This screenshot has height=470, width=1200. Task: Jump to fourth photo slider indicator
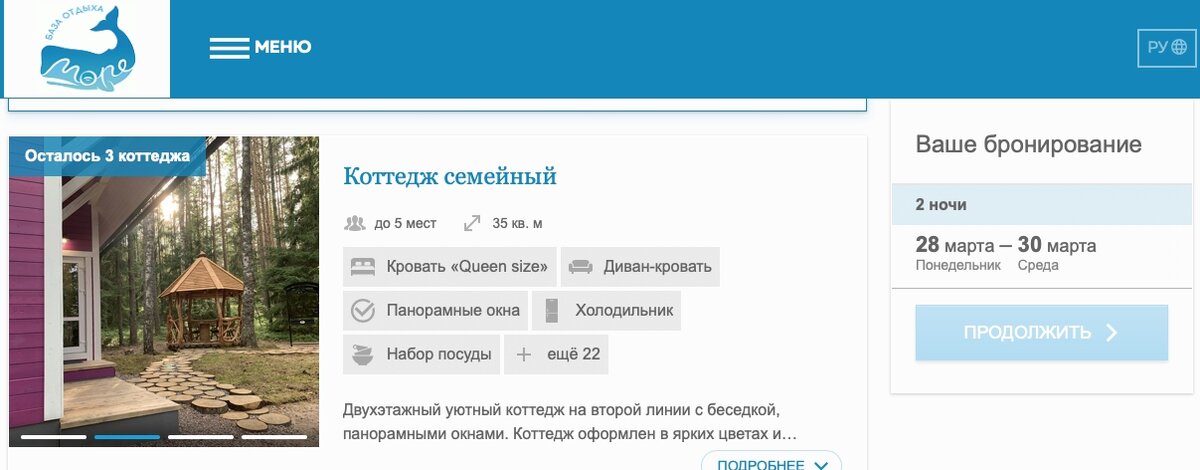274,437
